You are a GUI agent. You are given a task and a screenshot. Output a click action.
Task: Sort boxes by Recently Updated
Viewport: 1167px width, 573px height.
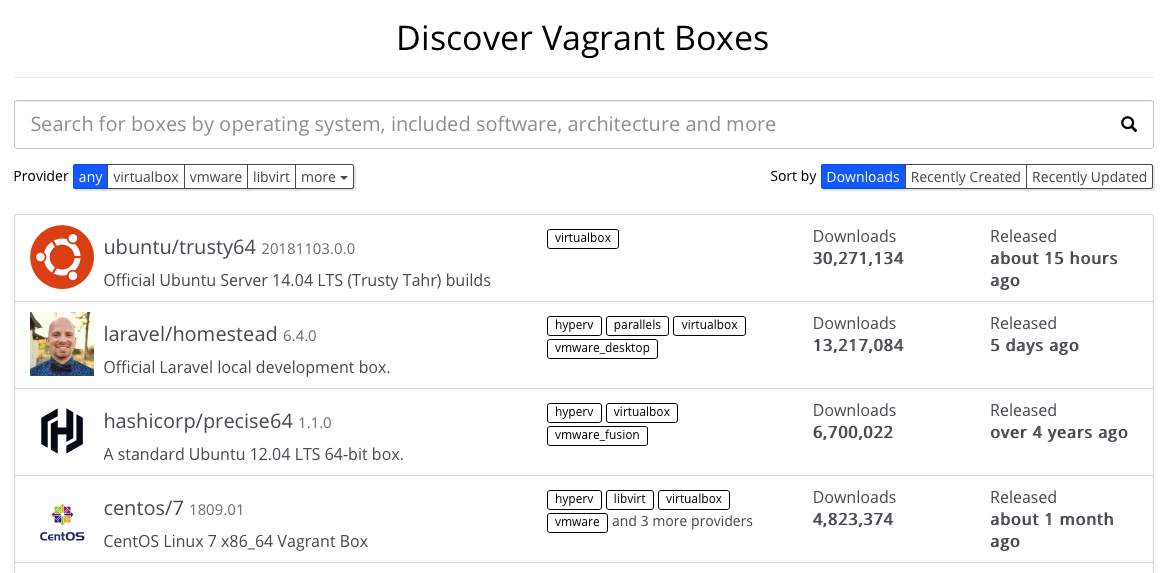tap(1089, 177)
